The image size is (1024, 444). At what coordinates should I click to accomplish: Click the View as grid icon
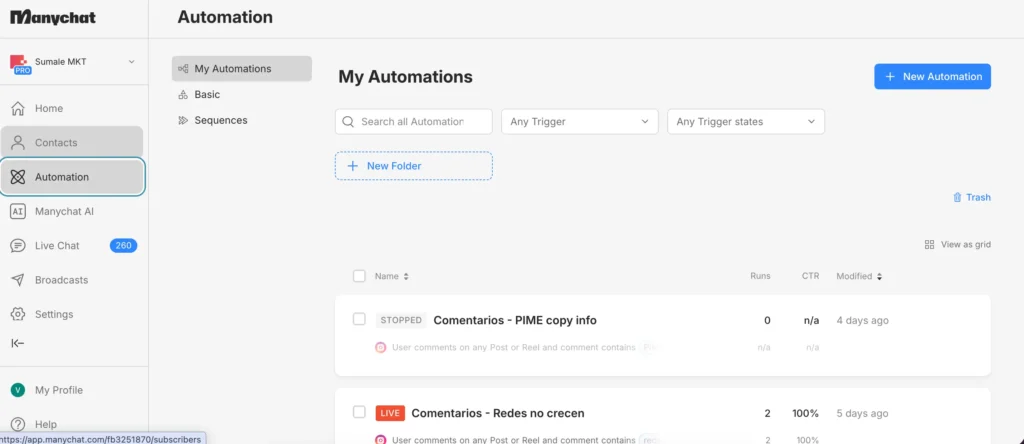[x=929, y=245]
